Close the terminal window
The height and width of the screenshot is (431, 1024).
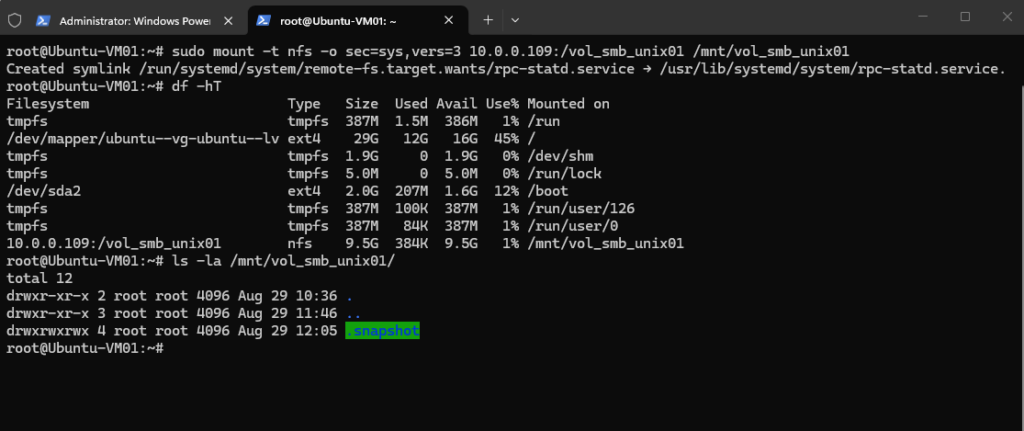pos(1007,17)
